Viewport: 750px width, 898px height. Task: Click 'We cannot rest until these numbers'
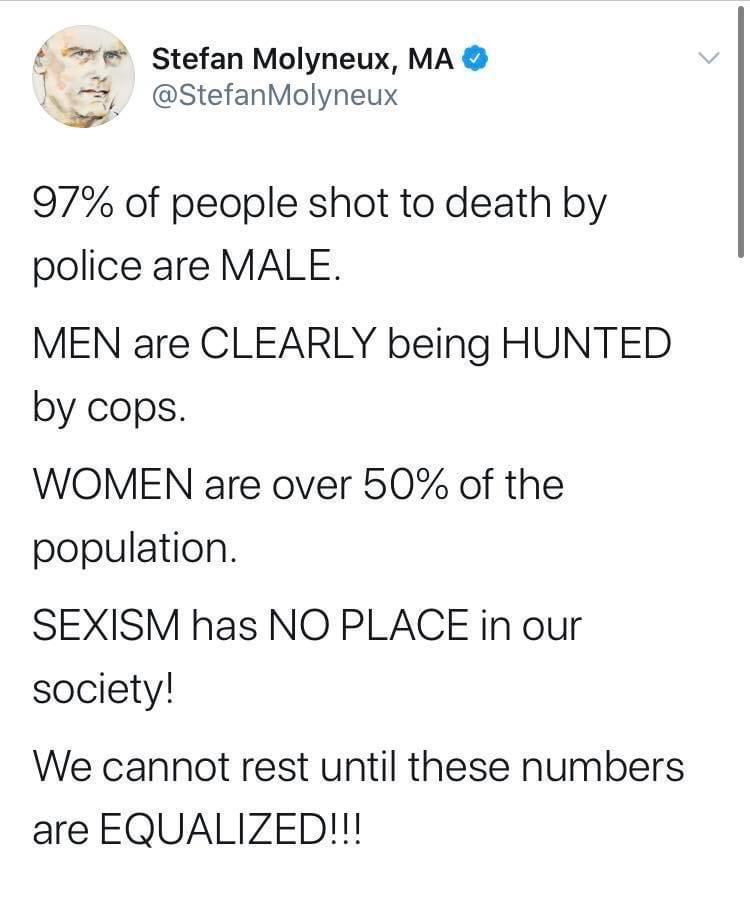click(360, 767)
